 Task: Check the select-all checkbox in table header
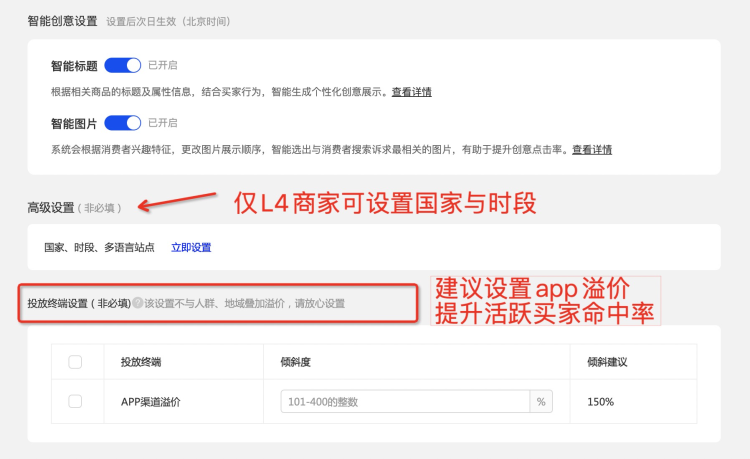point(75,362)
